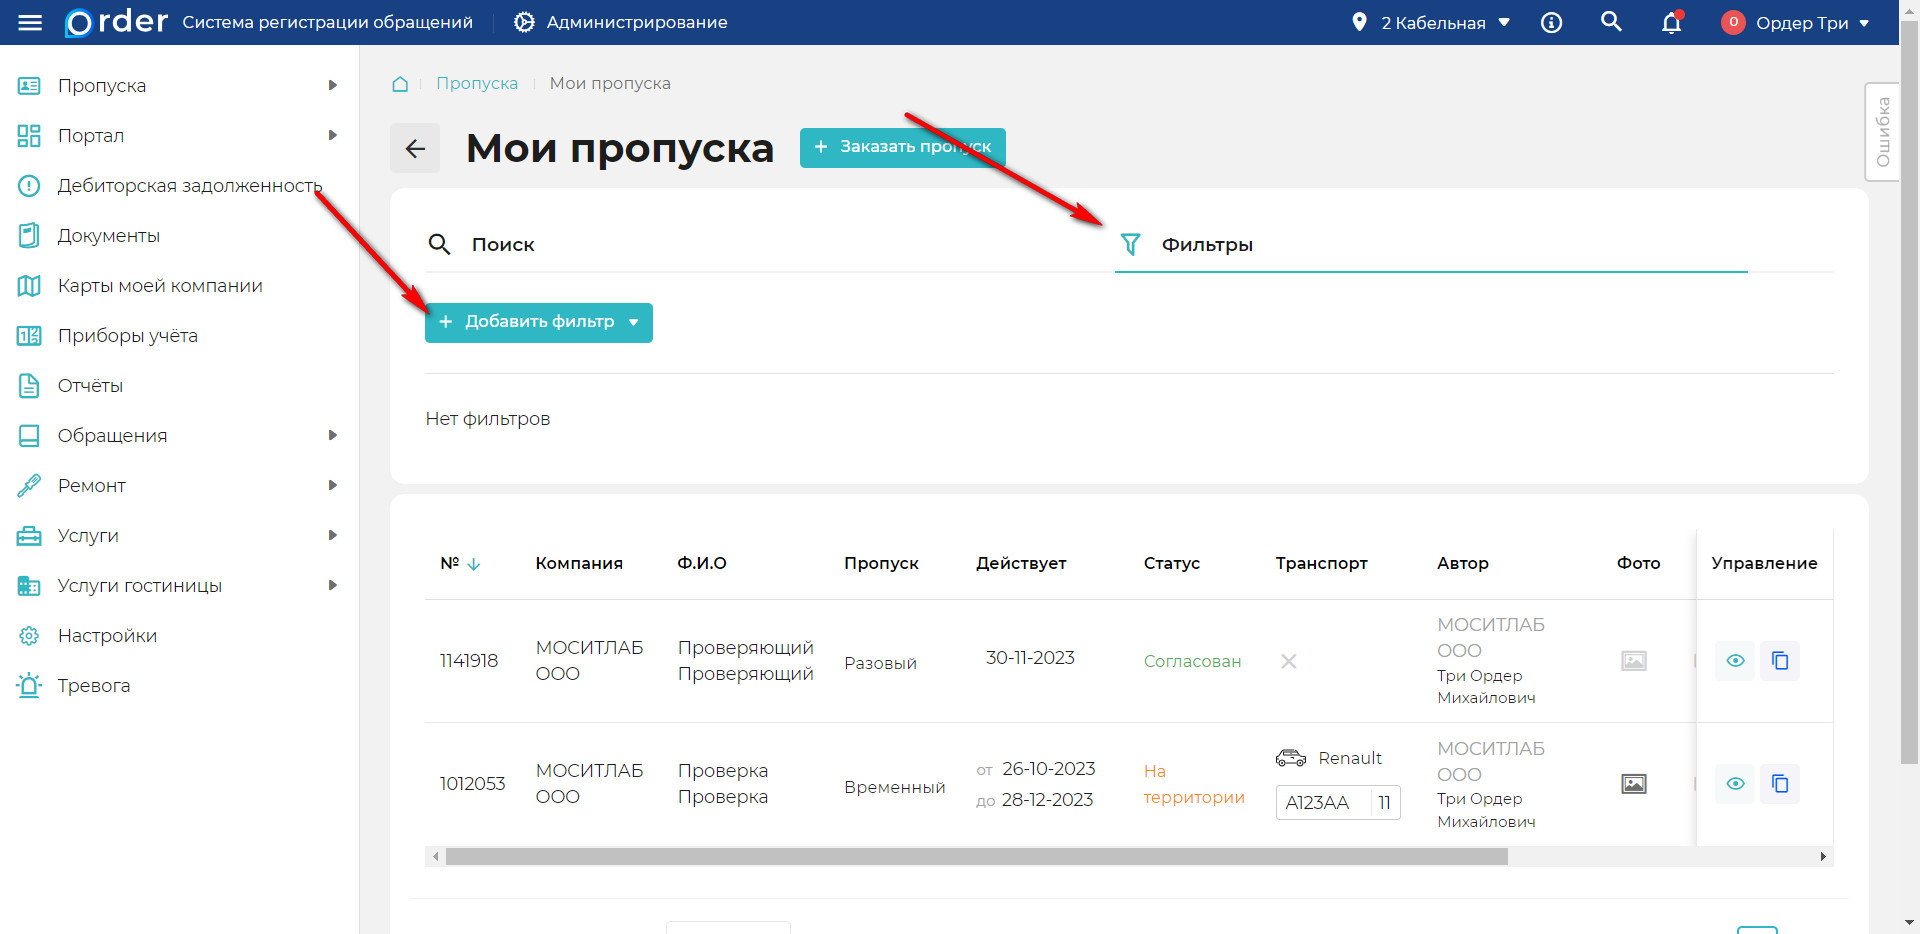
Task: Click the photo thumbnail icon for pass 1141918
Action: click(x=1633, y=660)
